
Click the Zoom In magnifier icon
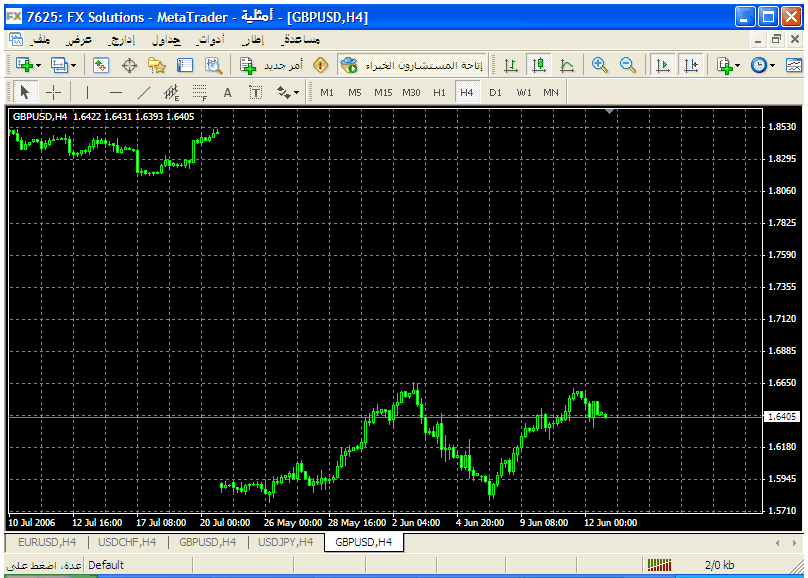tap(600, 65)
